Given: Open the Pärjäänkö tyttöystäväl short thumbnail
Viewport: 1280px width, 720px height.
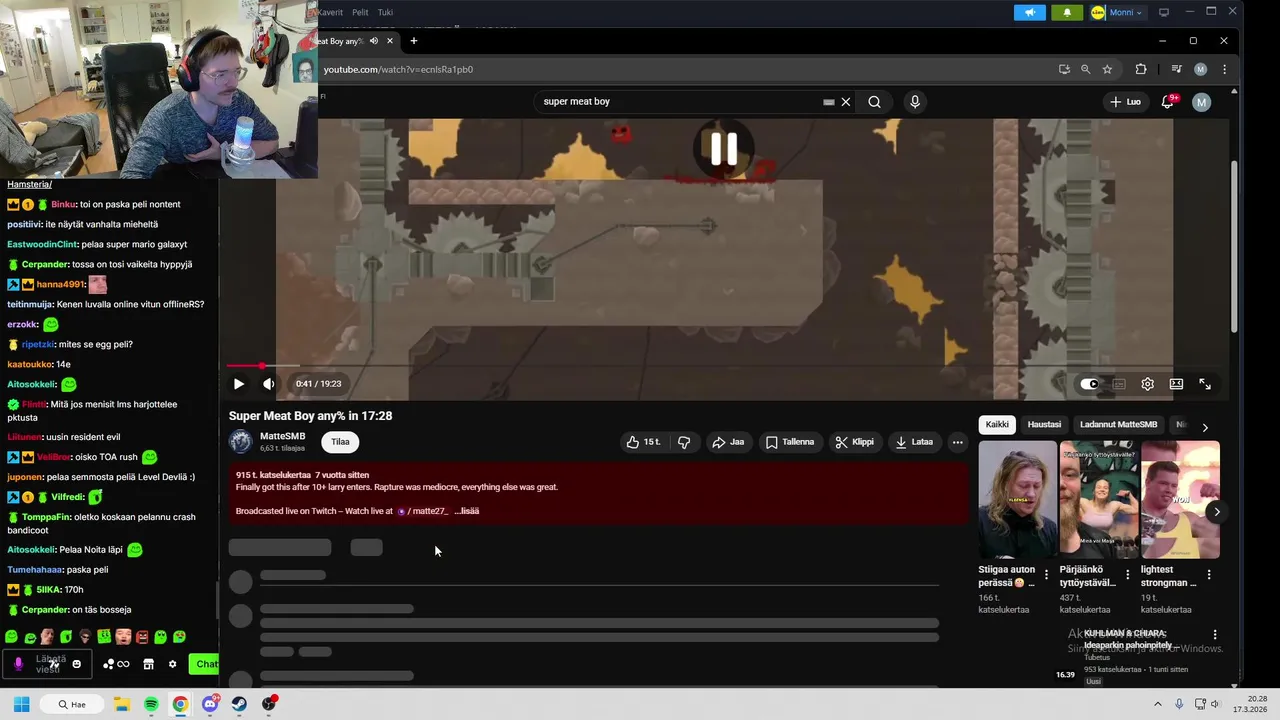Looking at the screenshot, I should (1098, 500).
